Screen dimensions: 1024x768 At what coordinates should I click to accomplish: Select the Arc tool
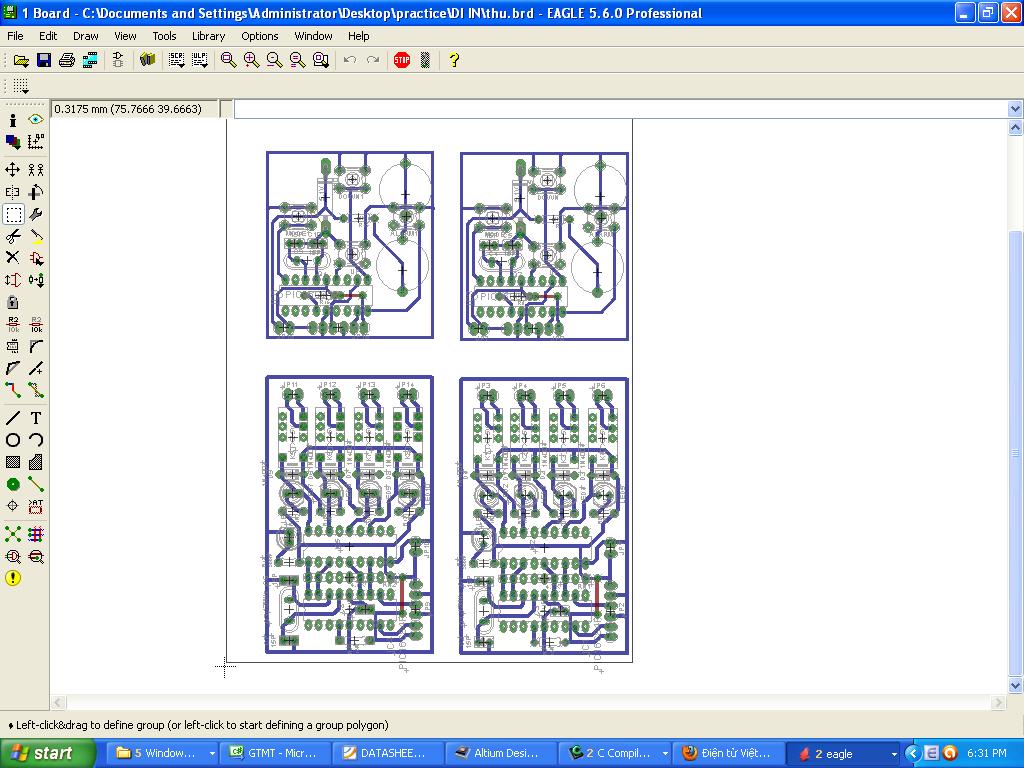click(x=36, y=440)
